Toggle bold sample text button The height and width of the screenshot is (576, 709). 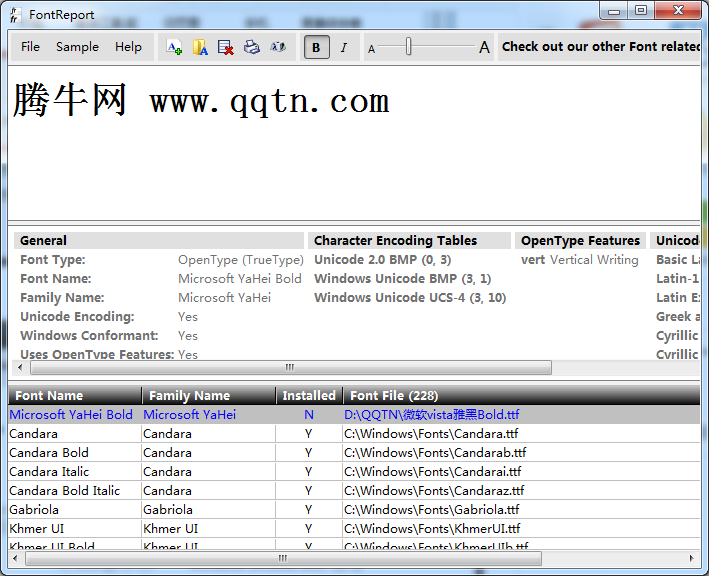click(317, 47)
